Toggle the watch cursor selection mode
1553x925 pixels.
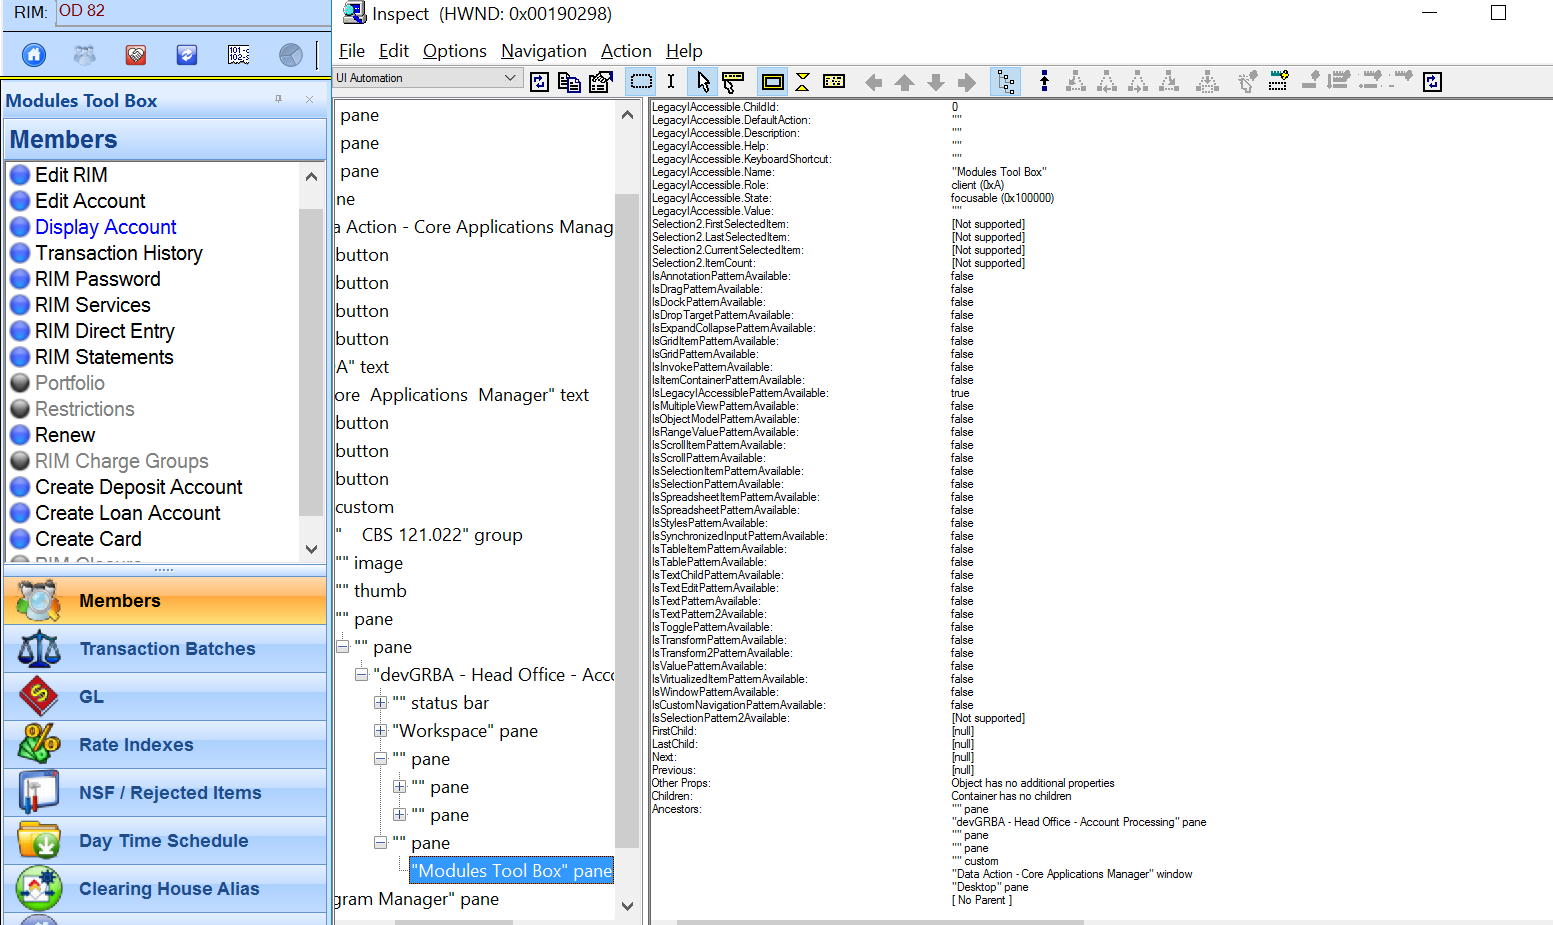point(733,81)
